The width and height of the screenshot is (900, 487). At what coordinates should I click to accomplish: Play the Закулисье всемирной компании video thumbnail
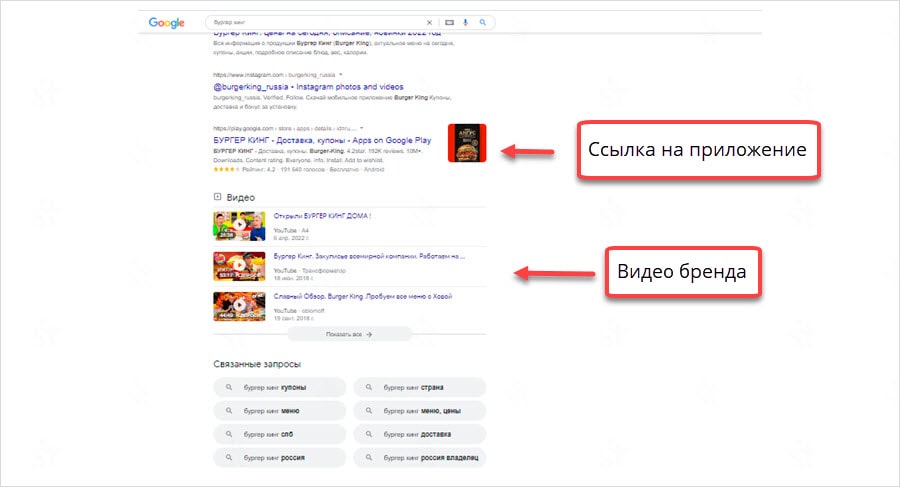(239, 266)
